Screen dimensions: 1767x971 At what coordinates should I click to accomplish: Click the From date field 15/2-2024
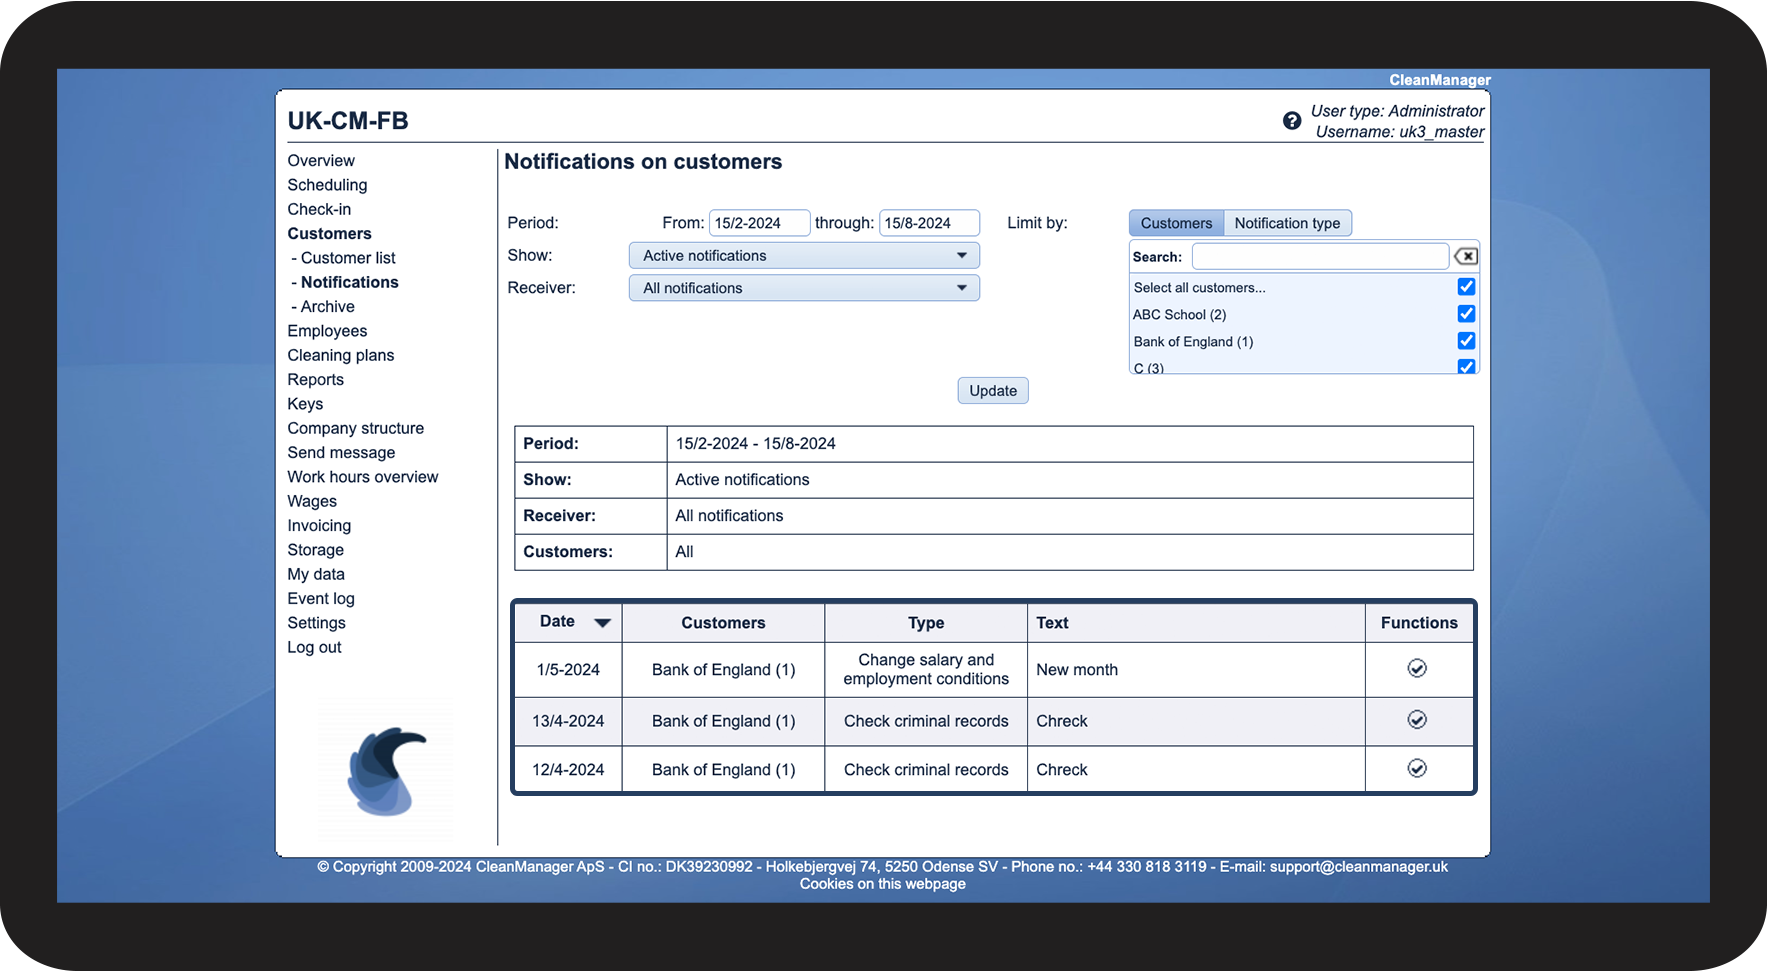point(759,223)
